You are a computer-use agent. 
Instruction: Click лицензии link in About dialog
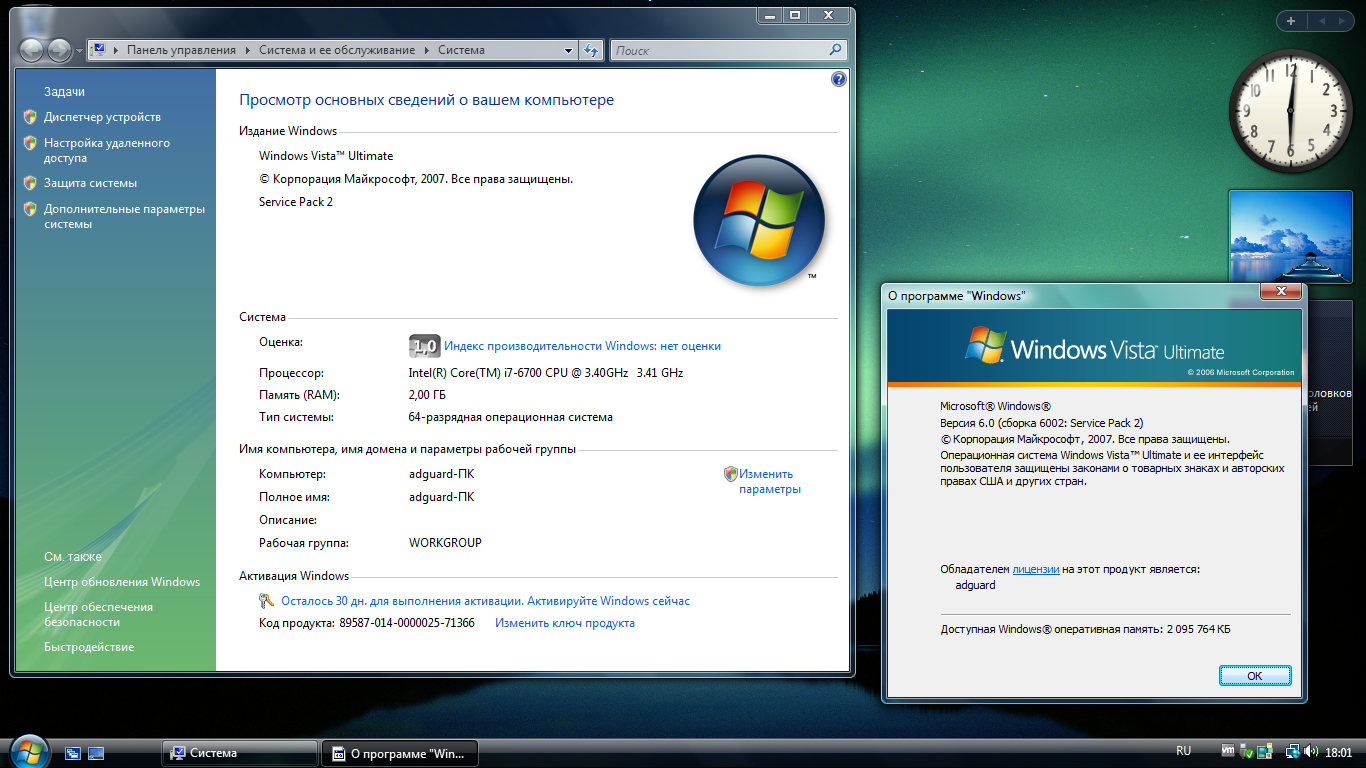[x=1036, y=569]
